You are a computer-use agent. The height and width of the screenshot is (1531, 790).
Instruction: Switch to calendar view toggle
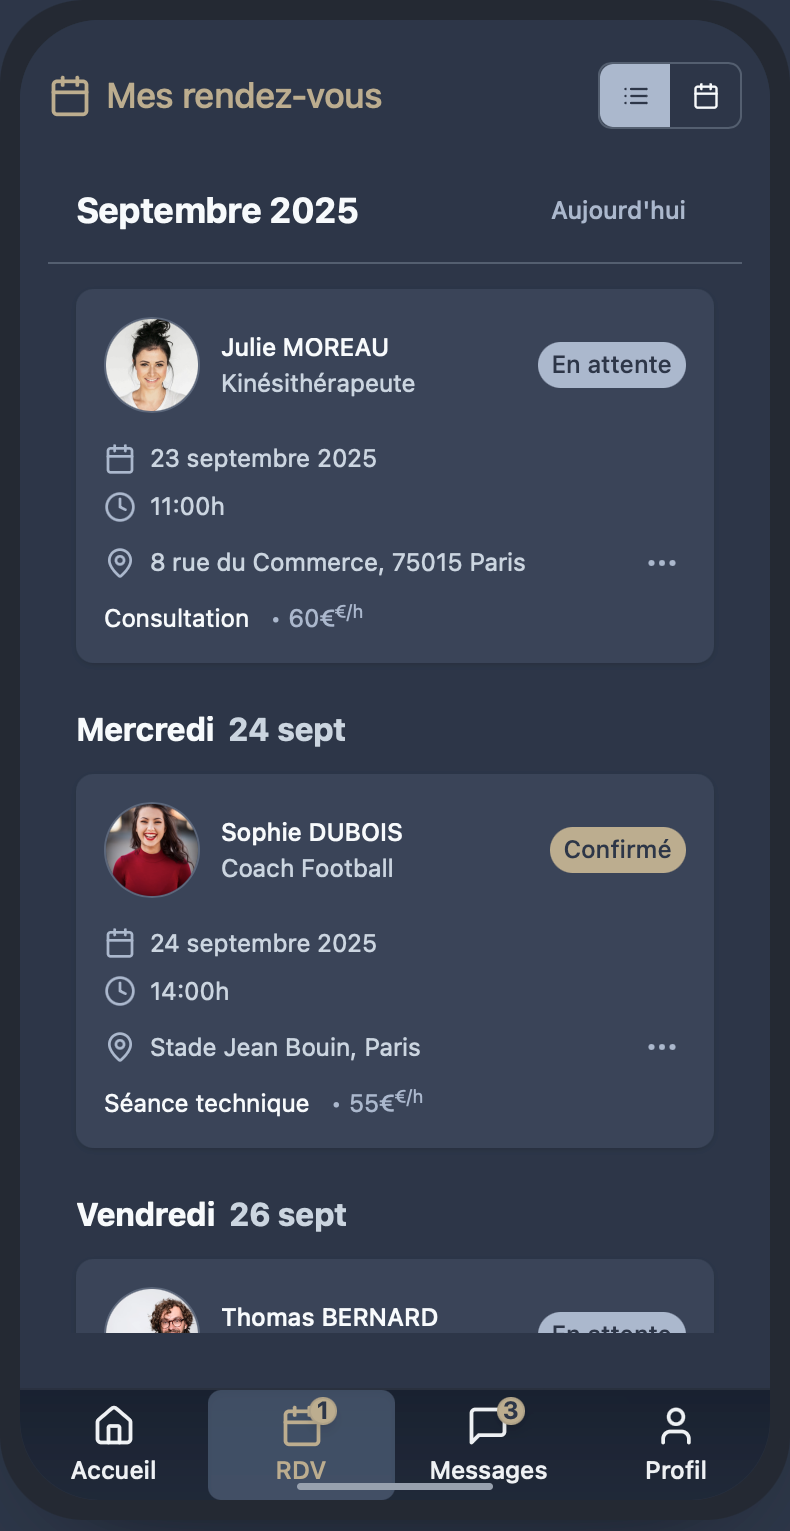[x=706, y=96]
